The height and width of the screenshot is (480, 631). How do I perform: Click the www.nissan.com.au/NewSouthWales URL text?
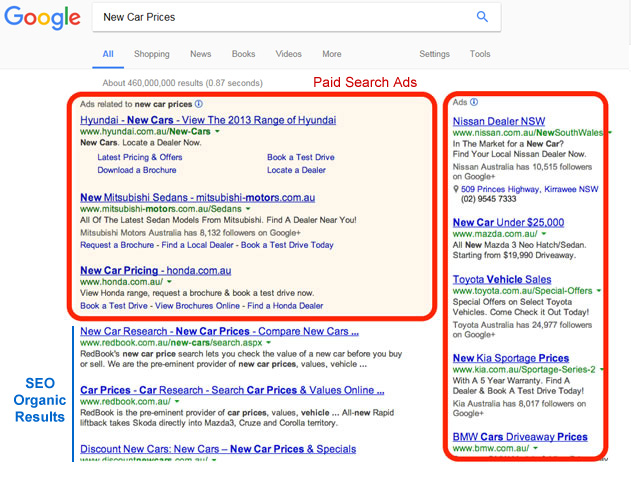point(528,132)
